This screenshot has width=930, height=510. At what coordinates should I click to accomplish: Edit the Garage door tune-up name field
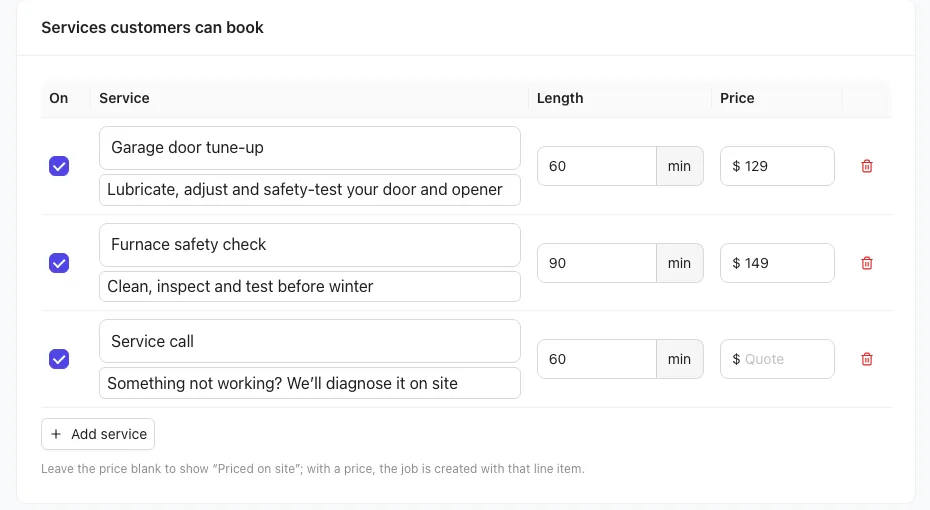pos(310,148)
